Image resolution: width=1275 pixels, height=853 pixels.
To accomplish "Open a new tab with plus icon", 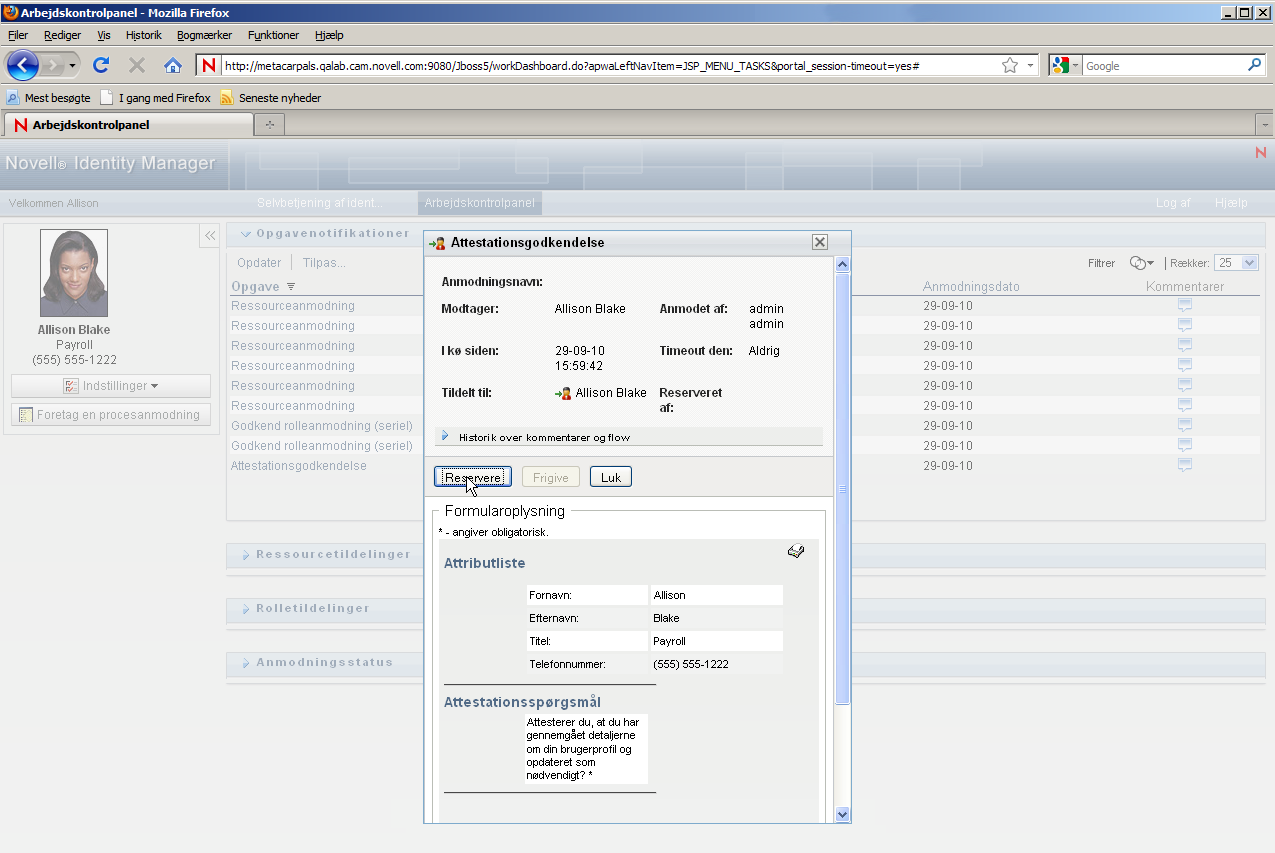I will 269,125.
